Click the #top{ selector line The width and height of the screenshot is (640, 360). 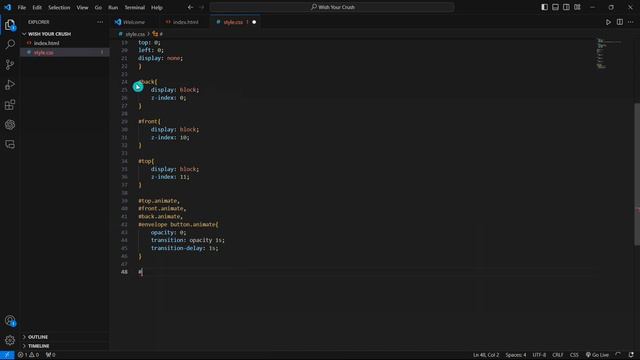146,161
